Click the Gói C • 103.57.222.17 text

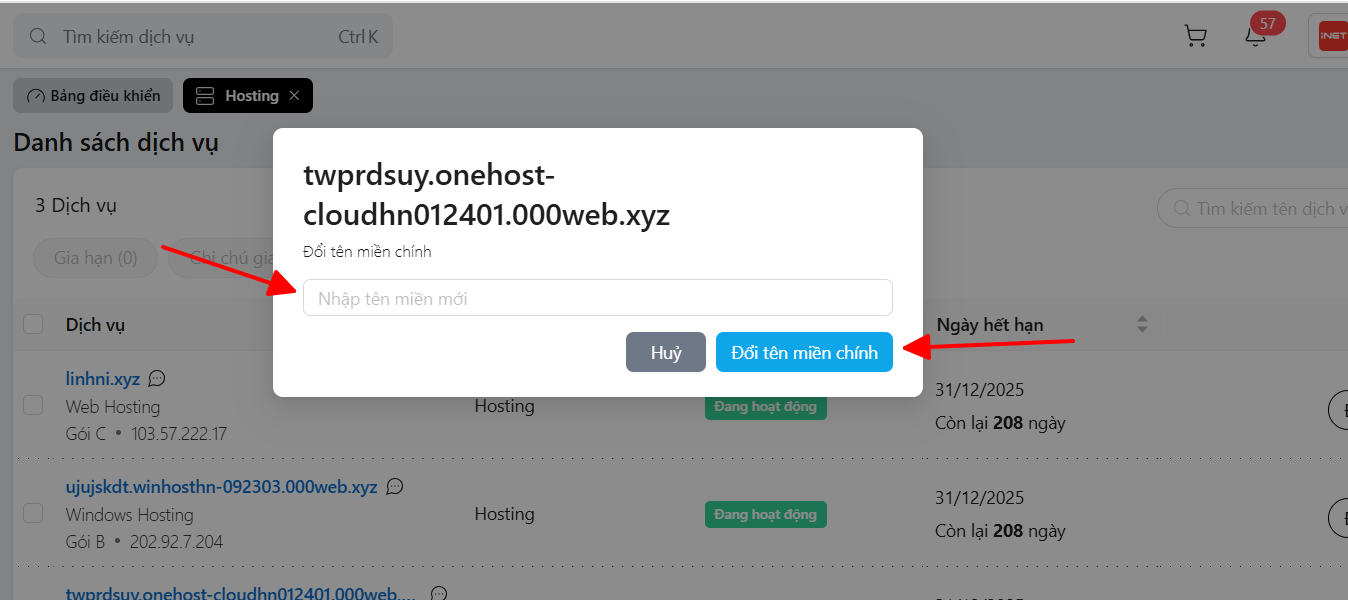click(x=146, y=434)
